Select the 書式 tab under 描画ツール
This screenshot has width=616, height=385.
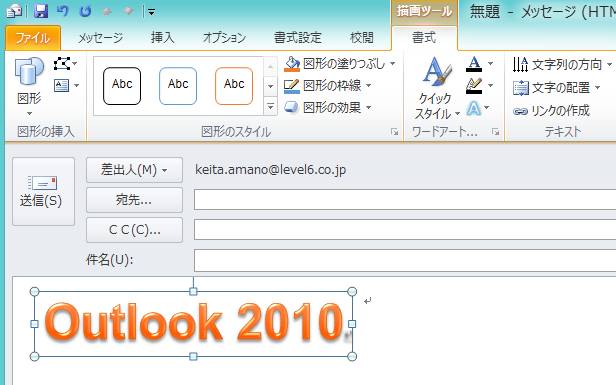click(x=424, y=38)
